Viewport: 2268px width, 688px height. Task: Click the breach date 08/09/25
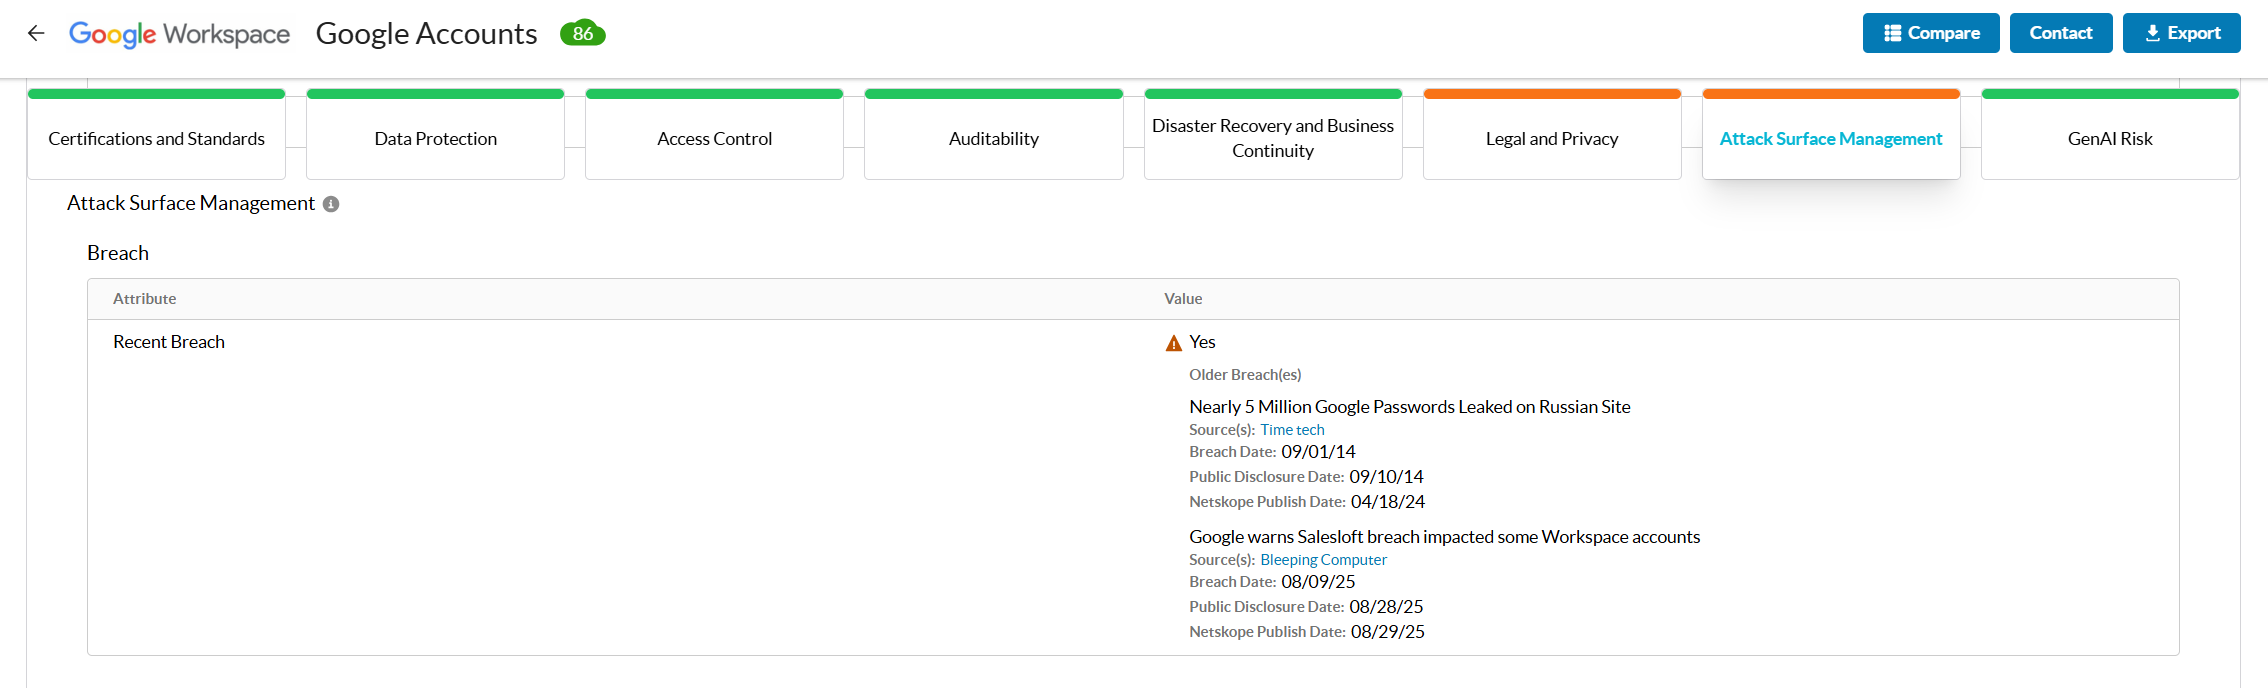(x=1318, y=582)
